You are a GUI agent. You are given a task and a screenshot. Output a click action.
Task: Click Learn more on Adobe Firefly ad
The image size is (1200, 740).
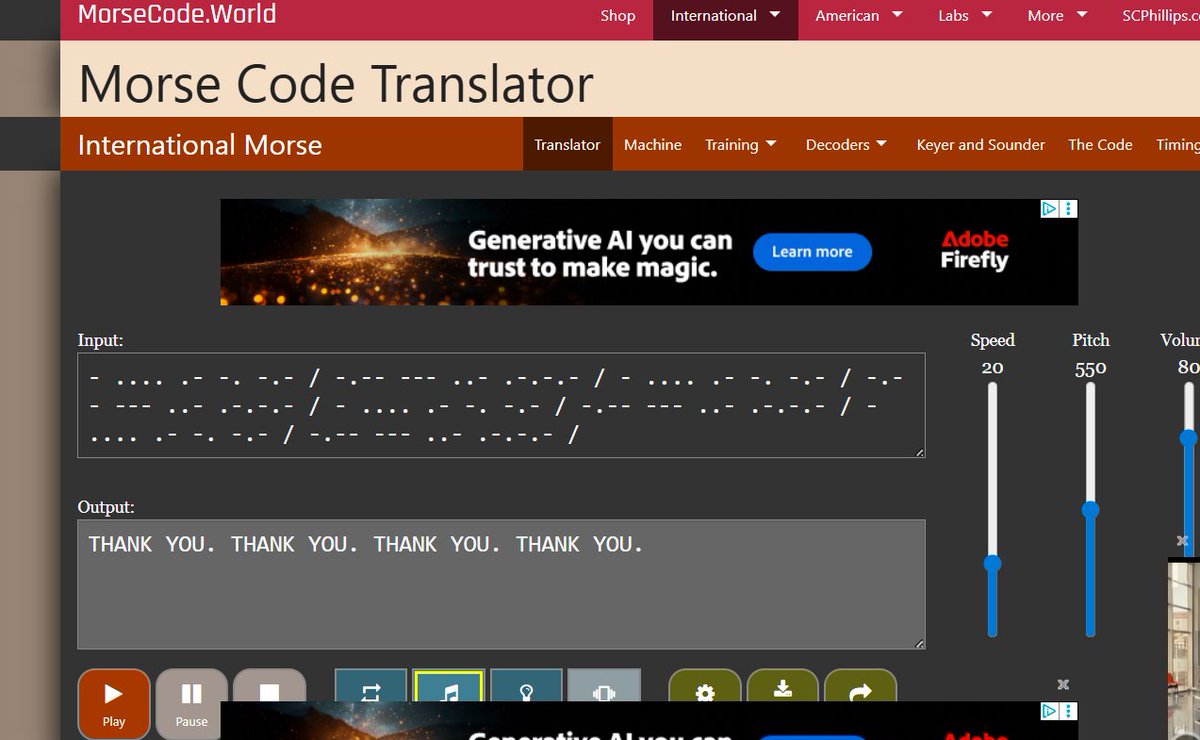(x=812, y=252)
